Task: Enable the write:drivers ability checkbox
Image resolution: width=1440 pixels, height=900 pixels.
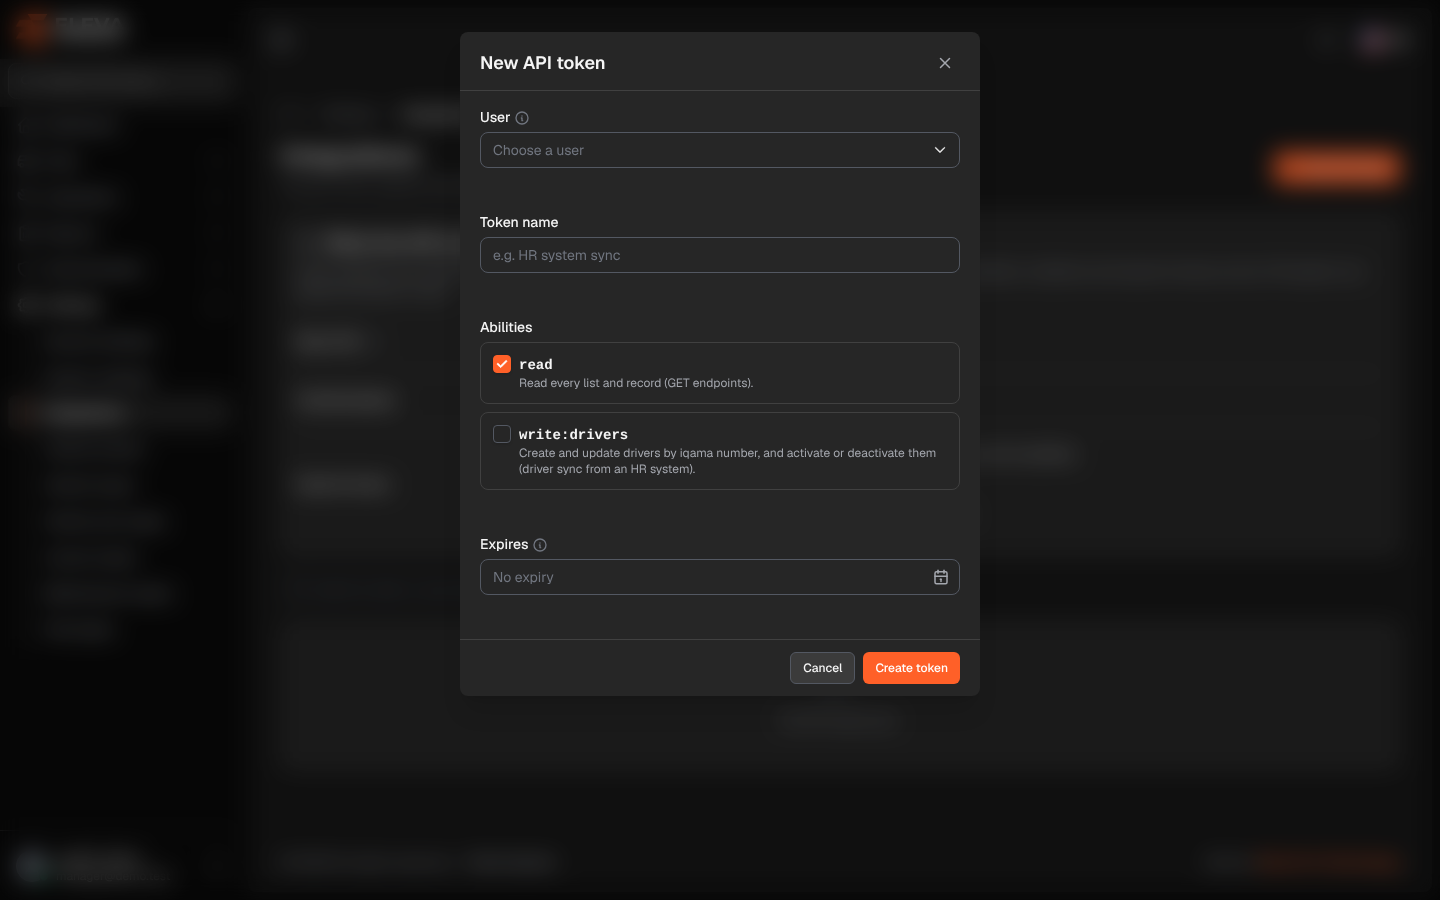Action: pos(502,434)
